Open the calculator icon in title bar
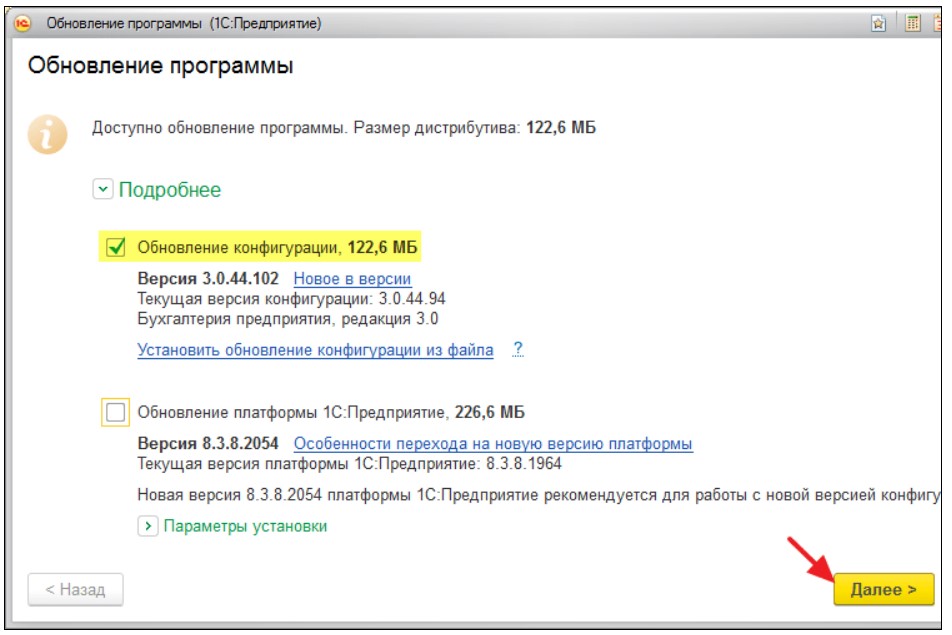The width and height of the screenshot is (952, 635). pyautogui.click(x=912, y=24)
